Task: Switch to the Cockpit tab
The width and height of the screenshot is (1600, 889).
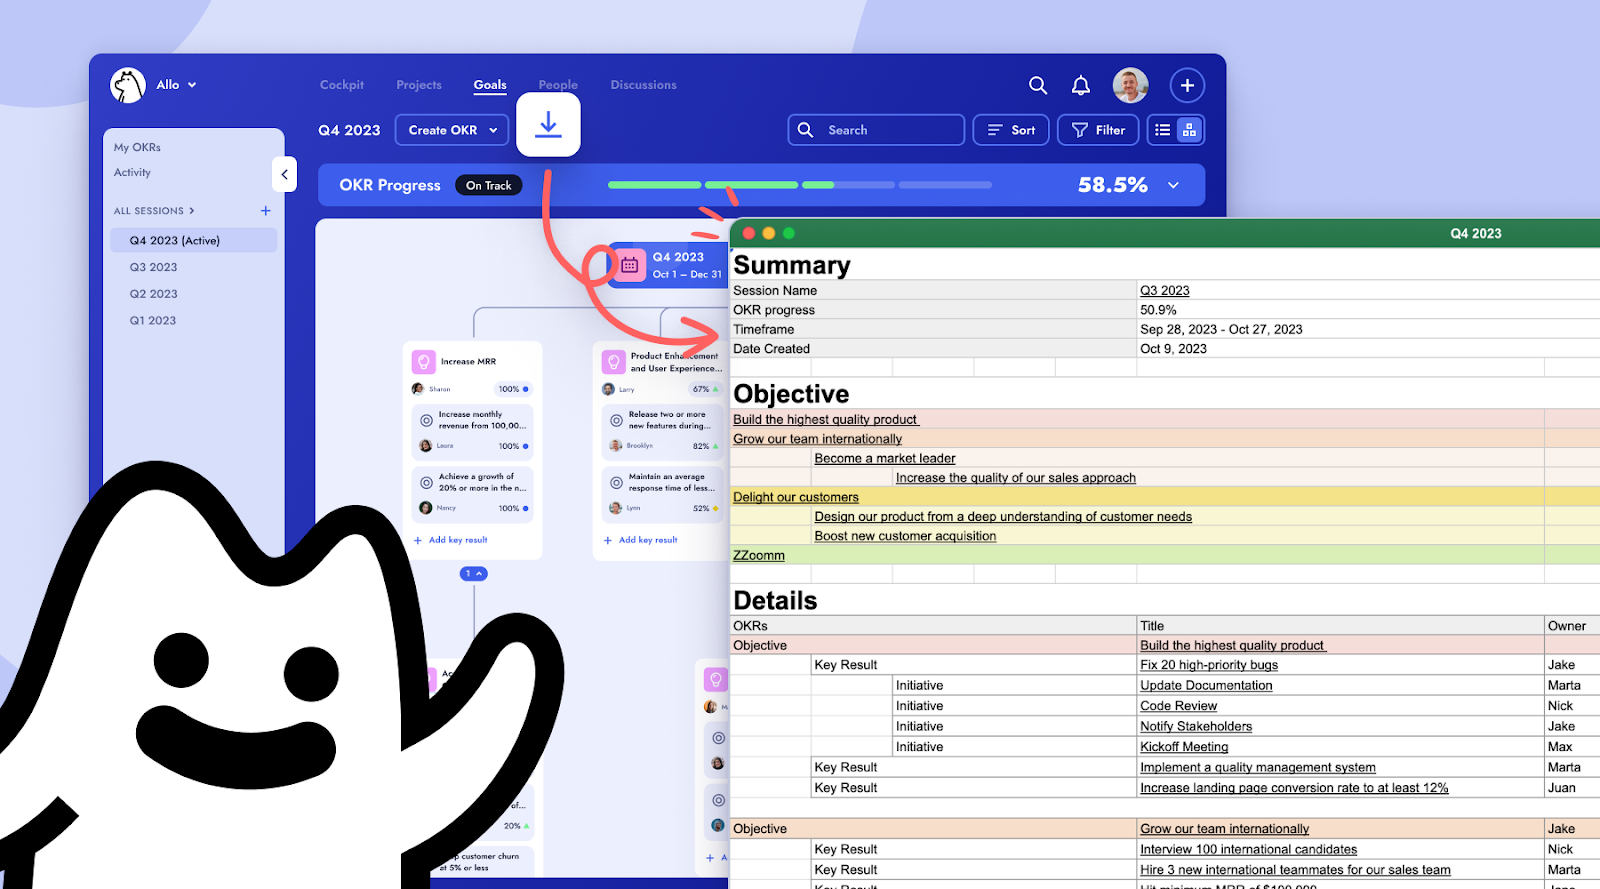Action: [341, 85]
